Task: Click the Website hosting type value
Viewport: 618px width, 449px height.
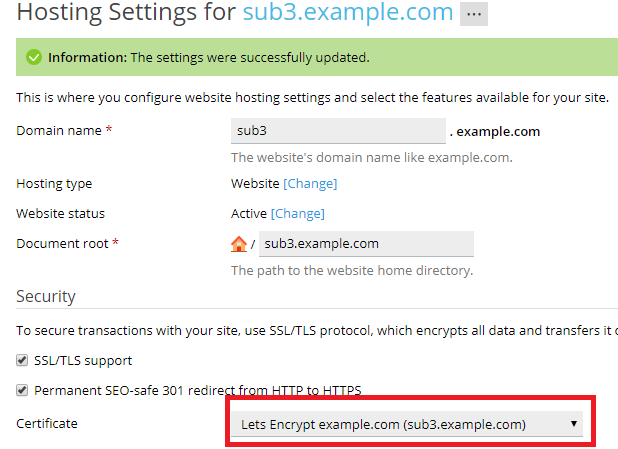Action: point(255,184)
